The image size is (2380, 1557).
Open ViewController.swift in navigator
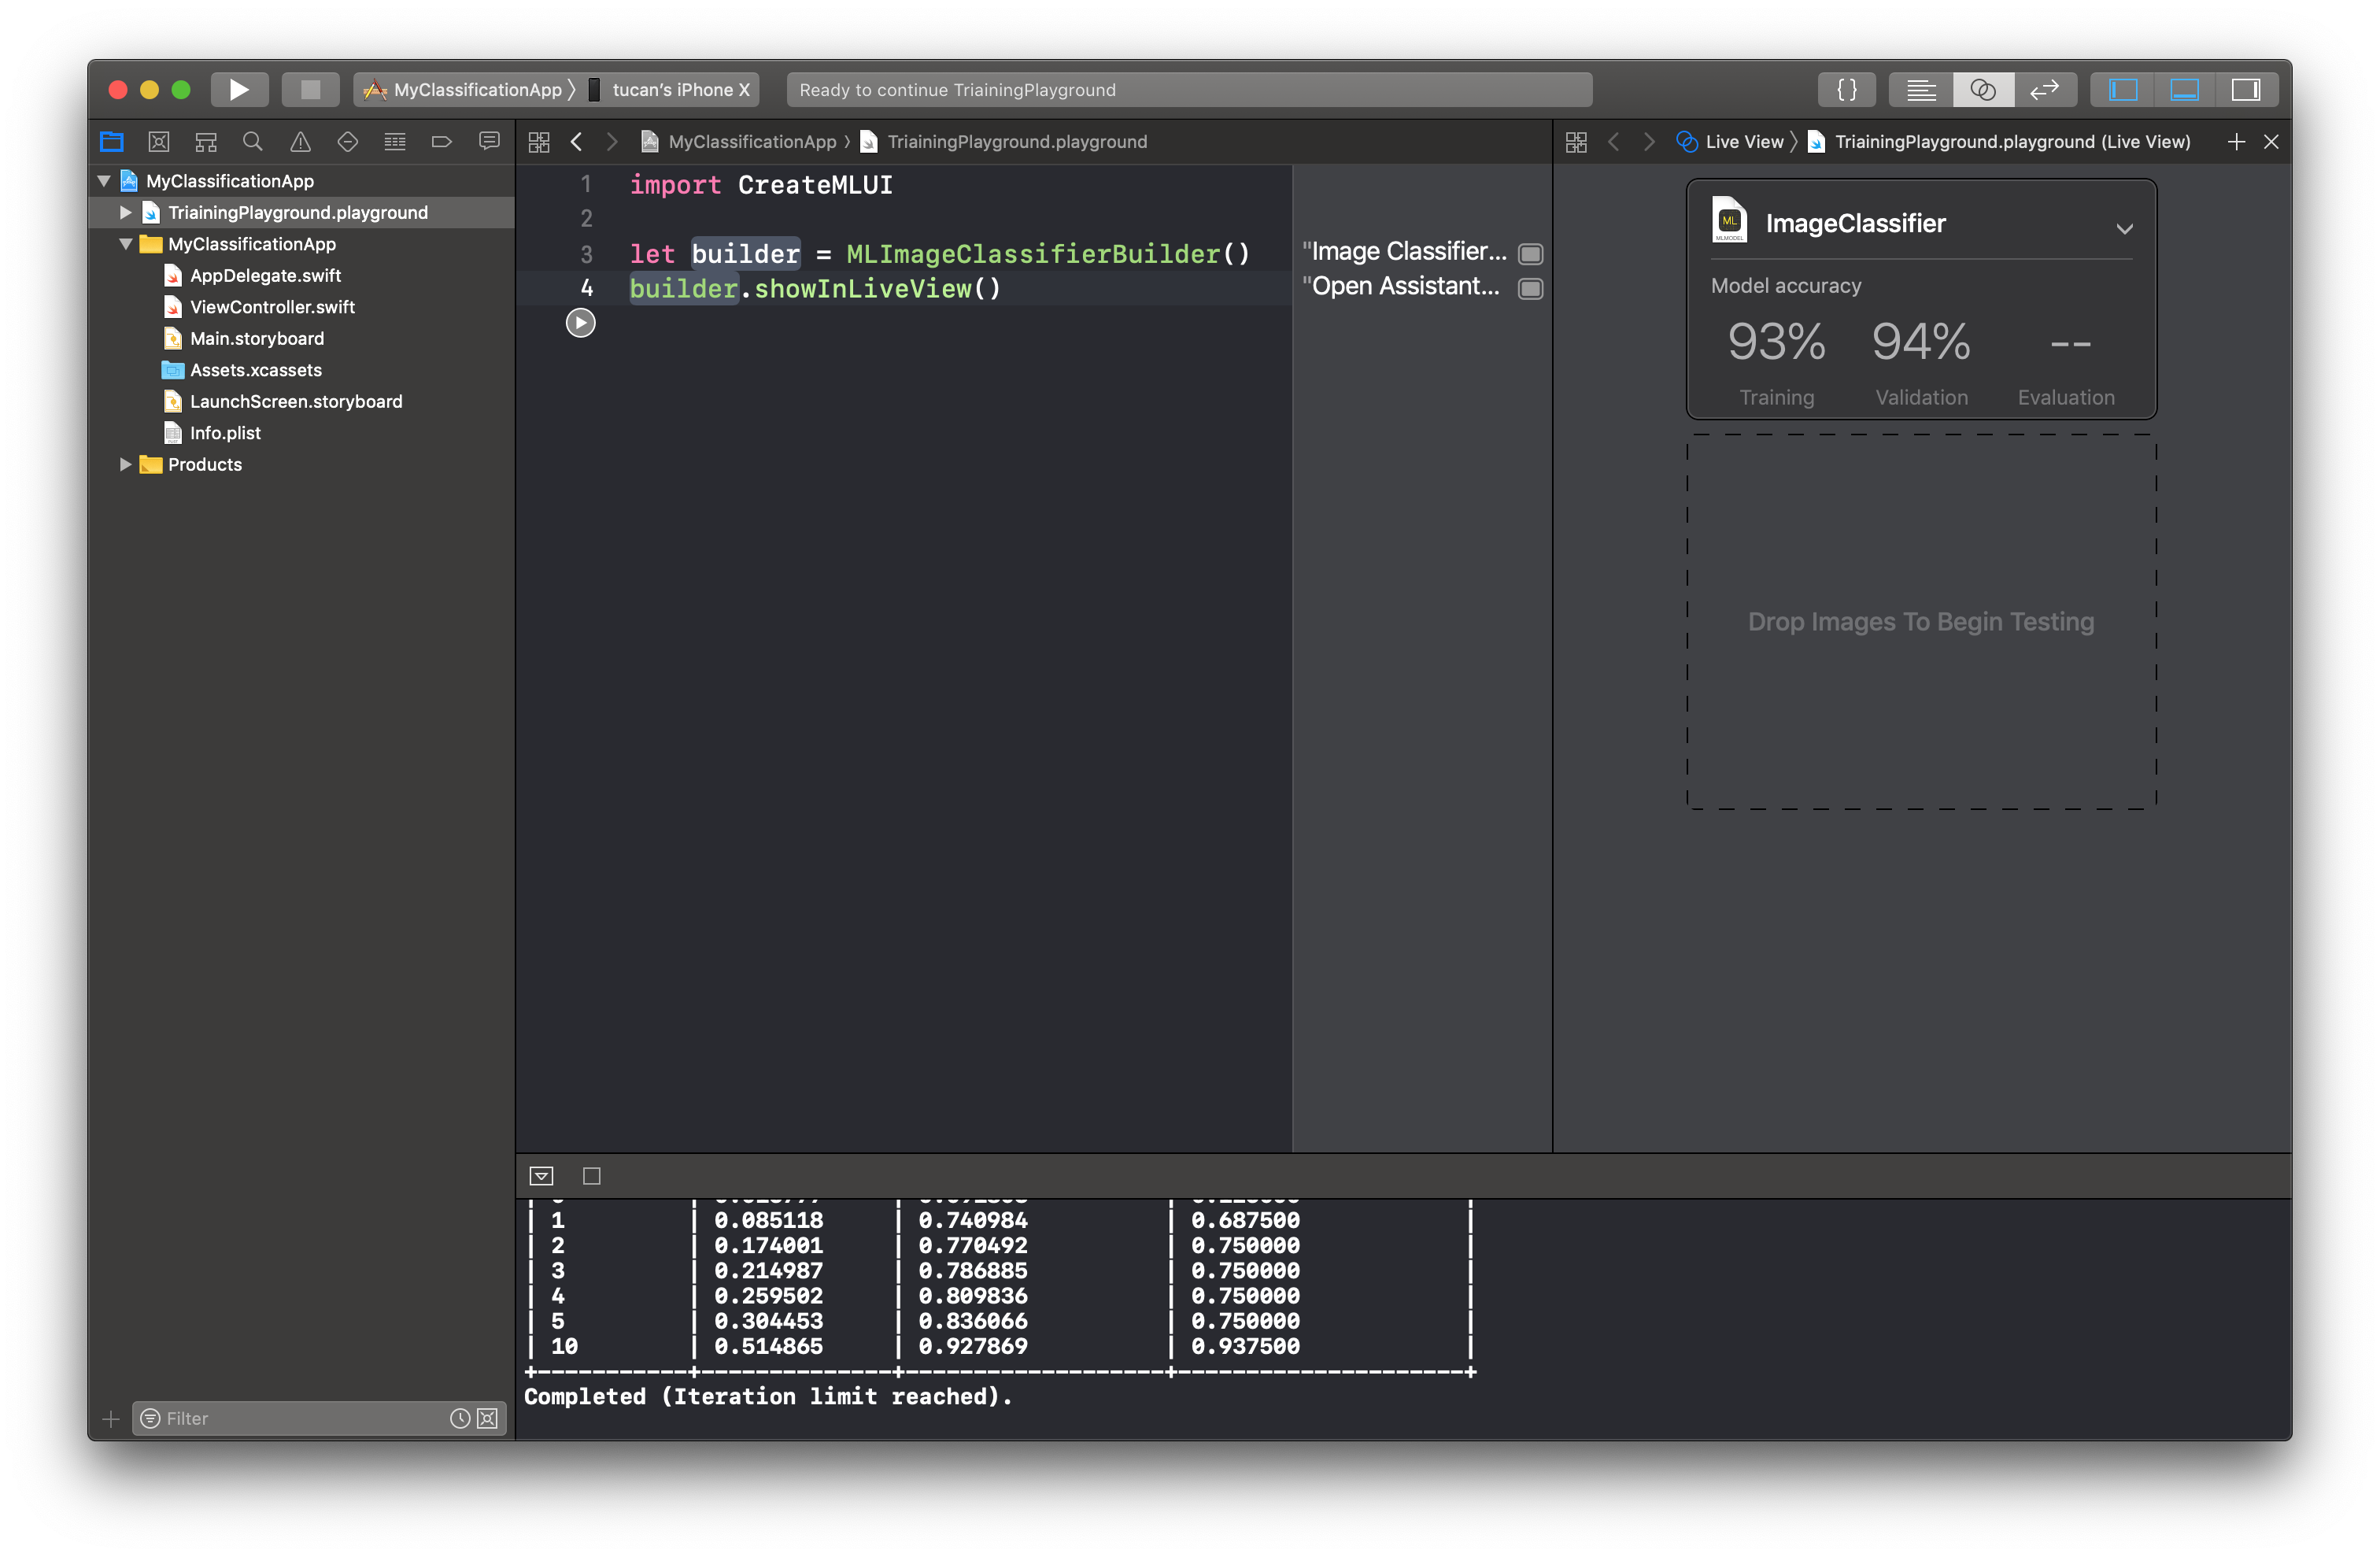pyautogui.click(x=272, y=307)
